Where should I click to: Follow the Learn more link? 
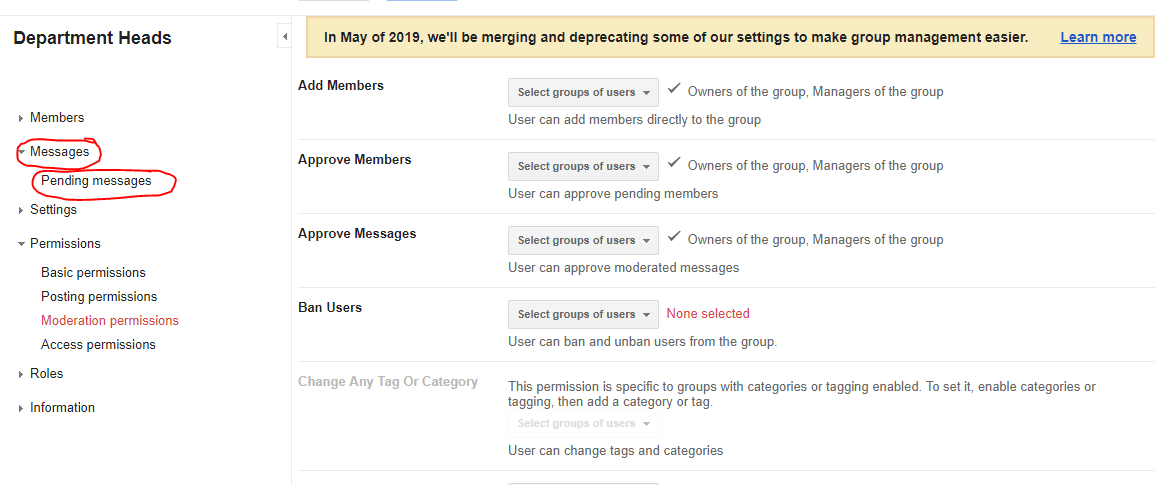click(x=1098, y=37)
